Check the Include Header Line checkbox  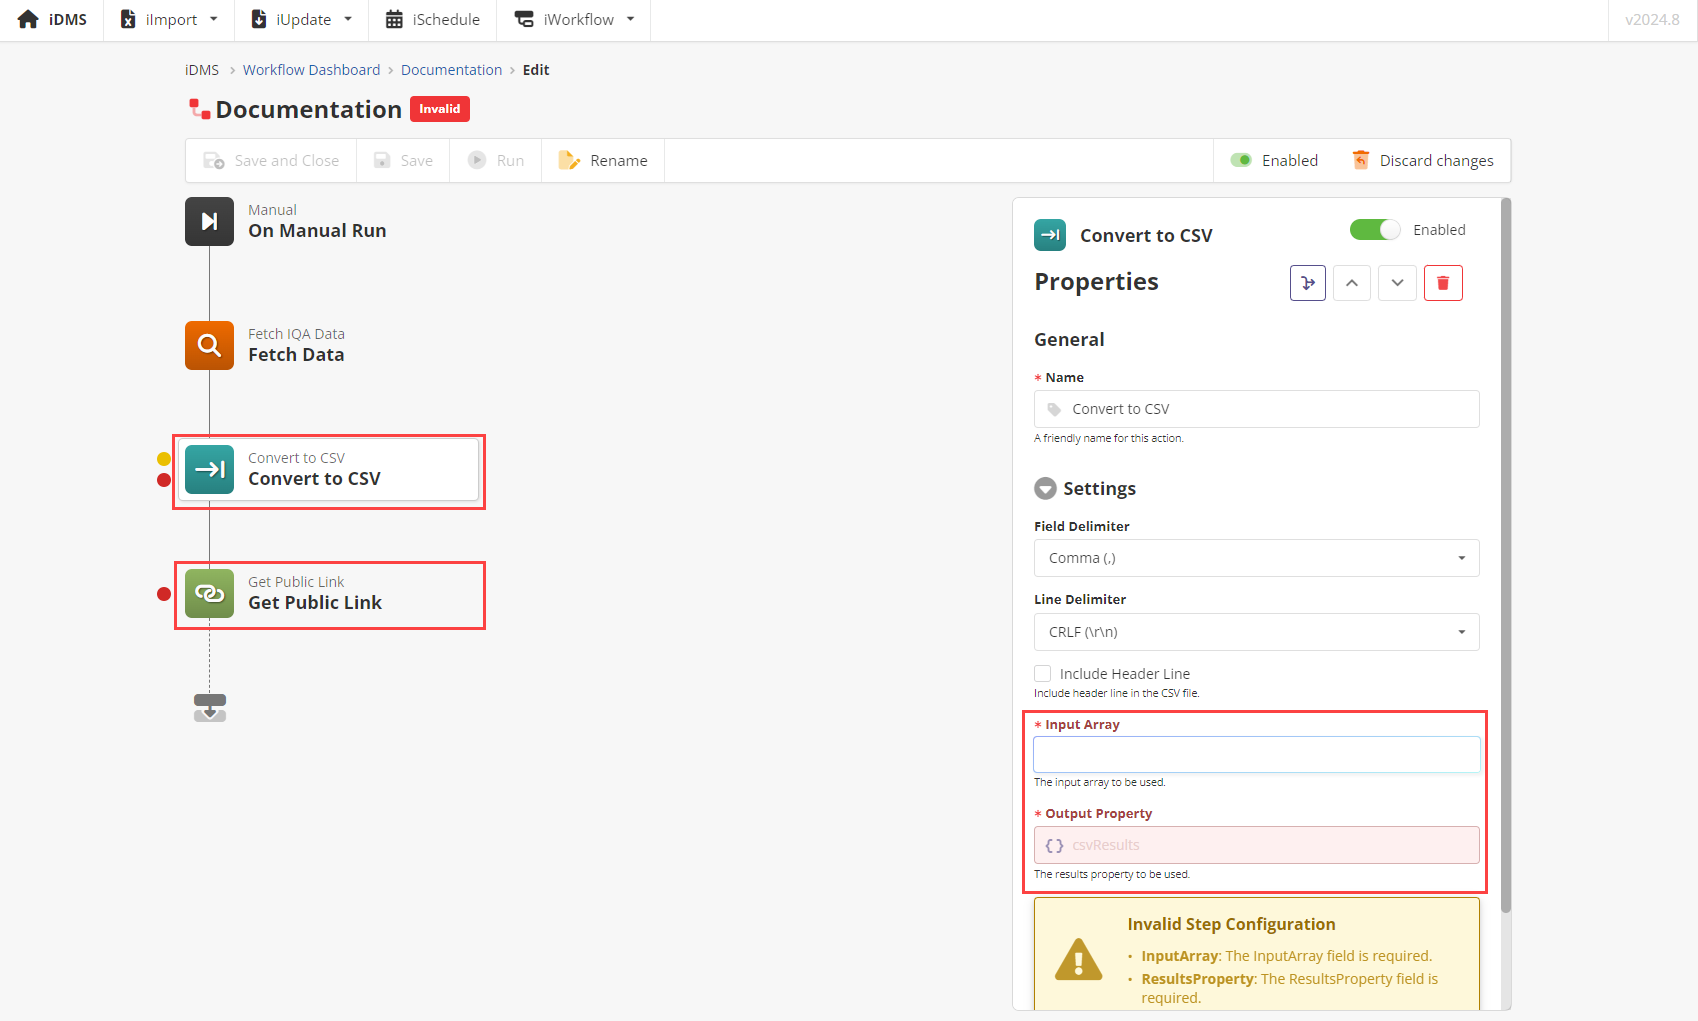coord(1043,674)
